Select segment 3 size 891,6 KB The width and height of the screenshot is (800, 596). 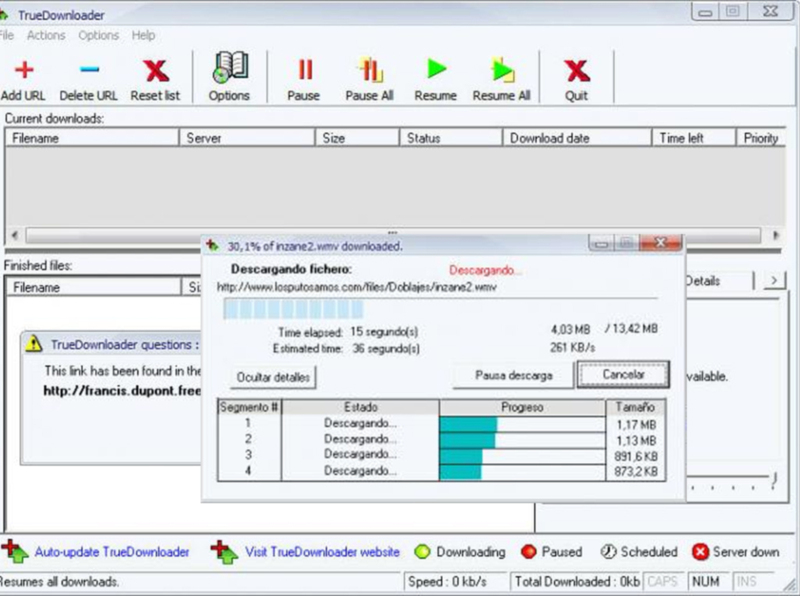tap(636, 456)
